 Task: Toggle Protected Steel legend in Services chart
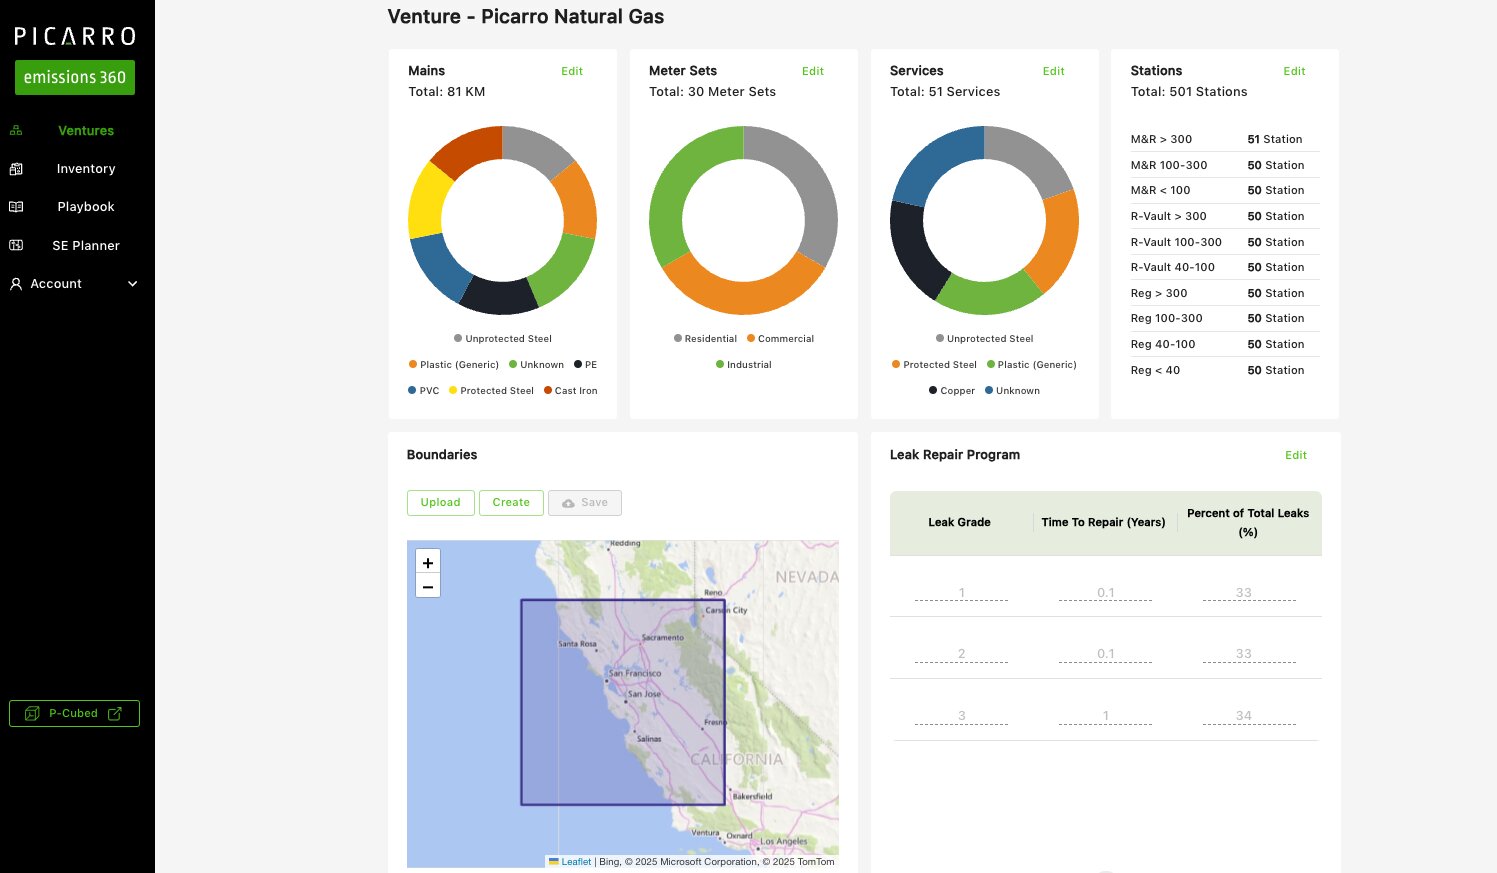pyautogui.click(x=934, y=365)
